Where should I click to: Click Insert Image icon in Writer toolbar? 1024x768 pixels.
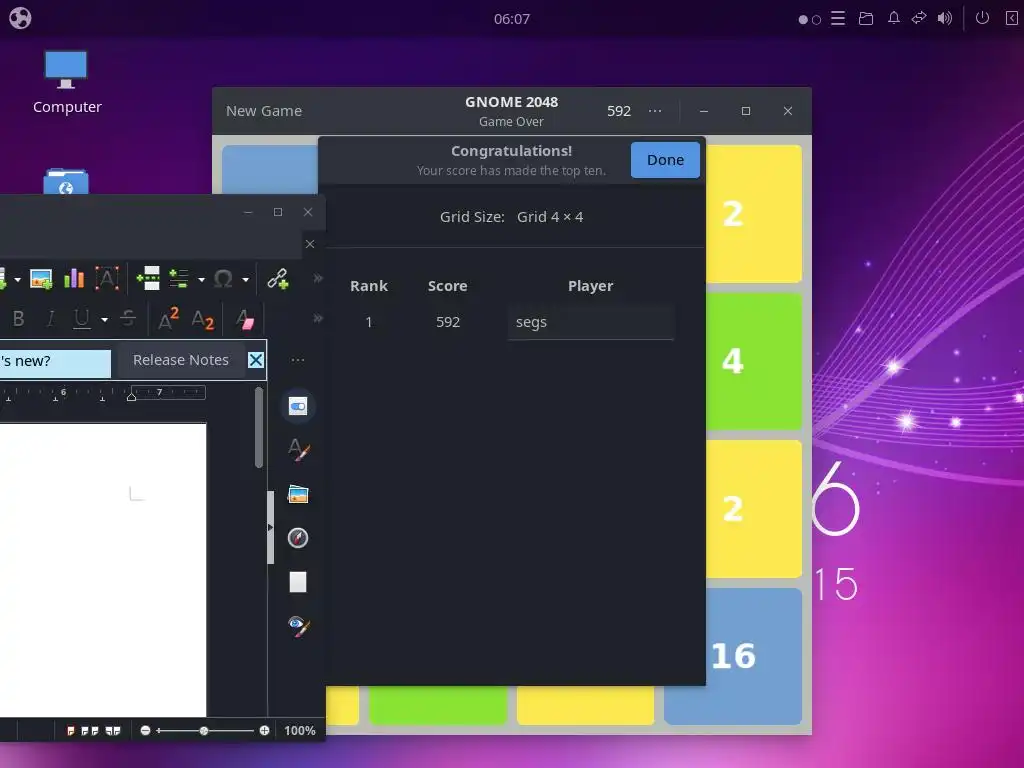[41, 280]
